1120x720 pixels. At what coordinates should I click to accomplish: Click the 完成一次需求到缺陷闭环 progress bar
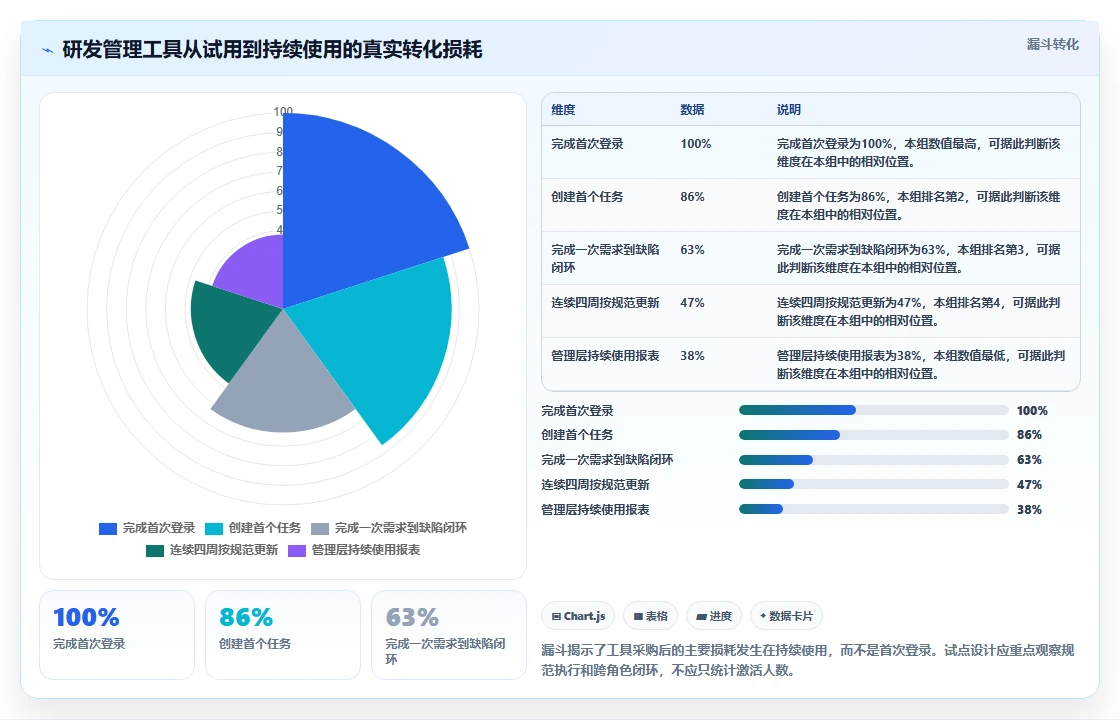(874, 460)
